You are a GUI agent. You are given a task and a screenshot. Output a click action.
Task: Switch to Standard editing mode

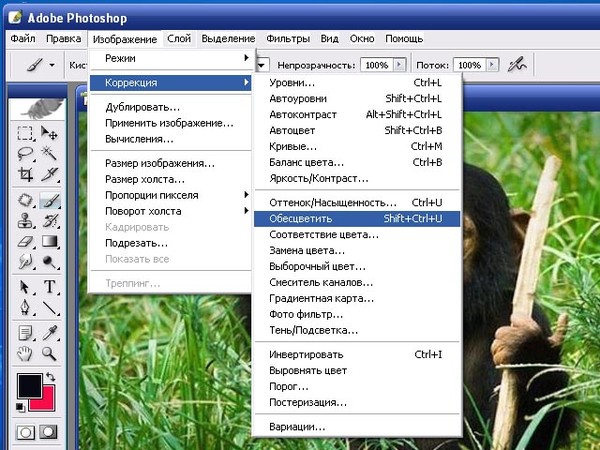25,432
